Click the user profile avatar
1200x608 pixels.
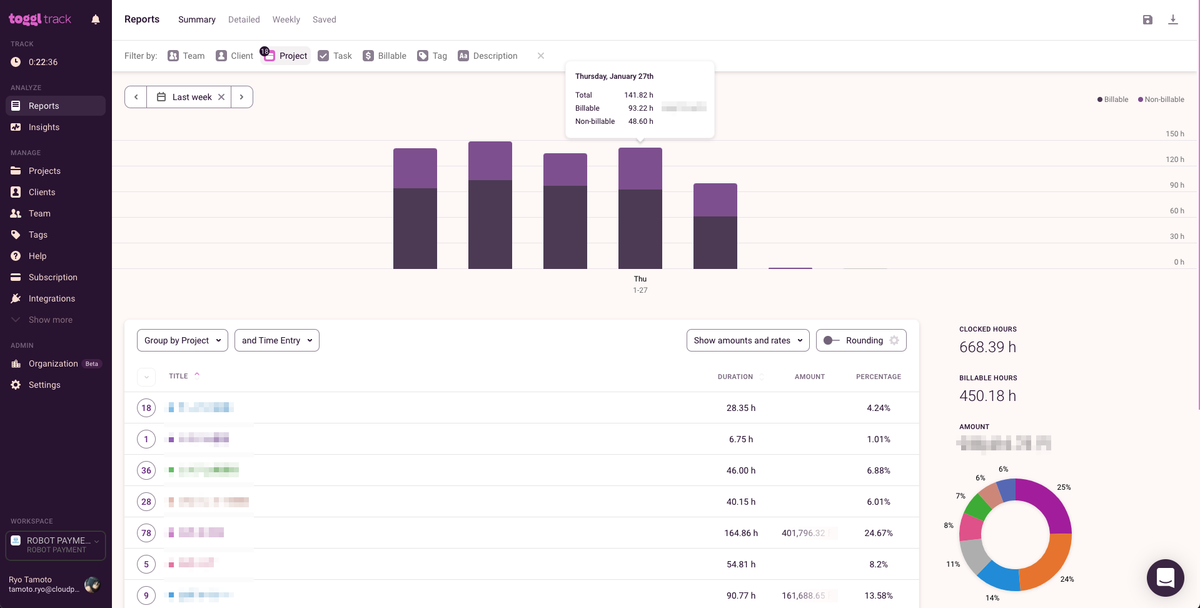92,585
